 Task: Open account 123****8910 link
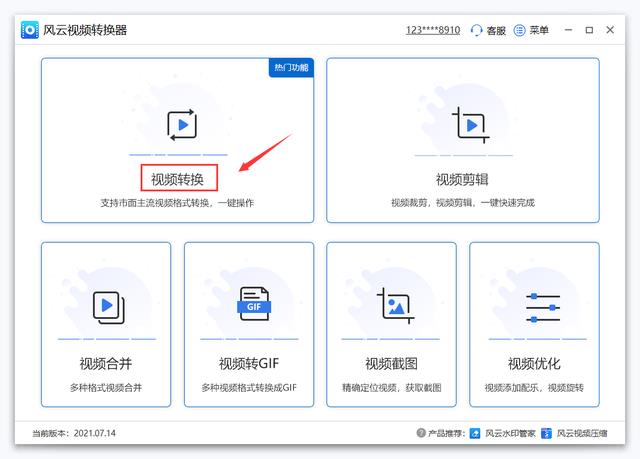click(x=433, y=30)
